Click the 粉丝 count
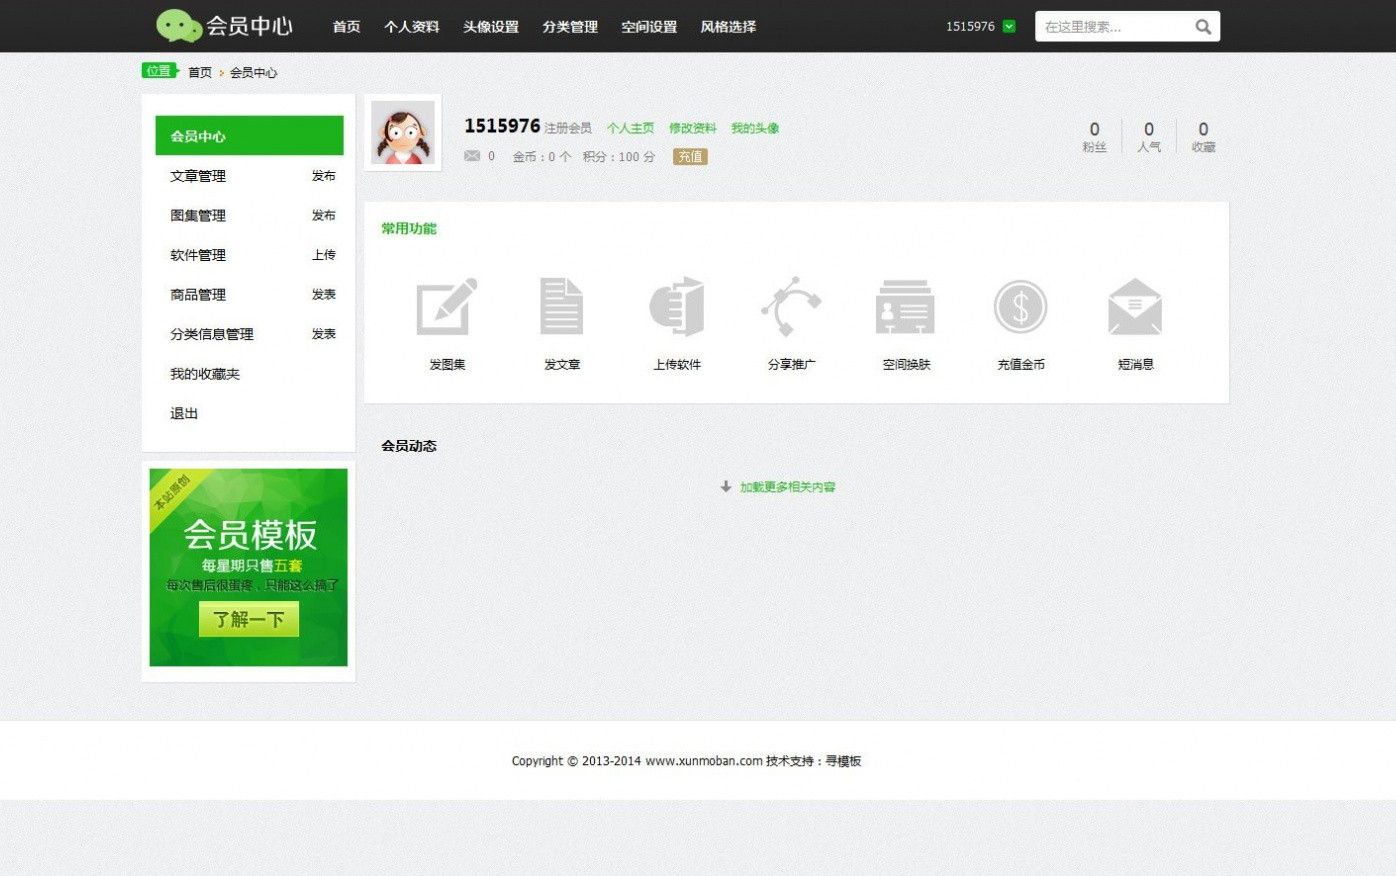The width and height of the screenshot is (1396, 876). (1094, 136)
